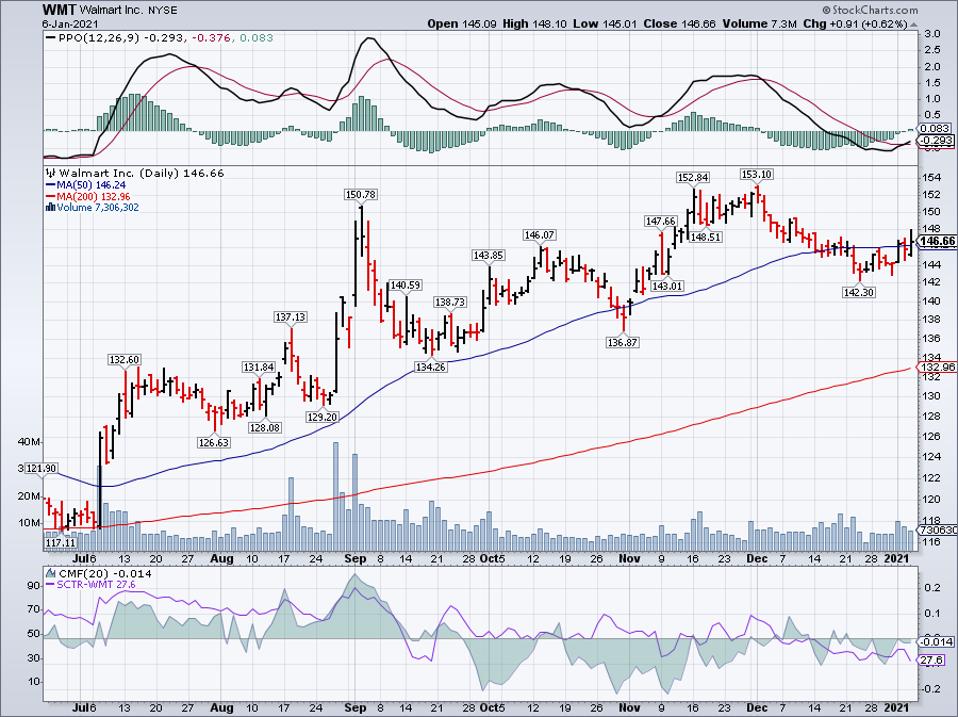Viewport: 958px width, 717px height.
Task: Click the purple SCTR-WMT line swatch
Action: point(50,584)
